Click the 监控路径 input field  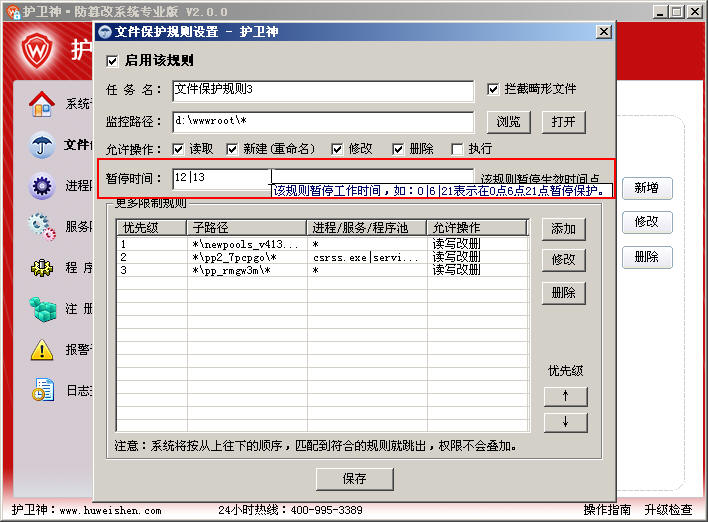[x=323, y=122]
